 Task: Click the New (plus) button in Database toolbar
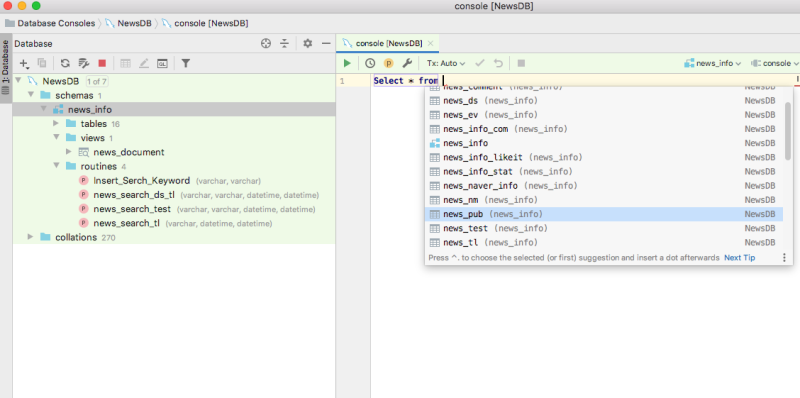[23, 63]
